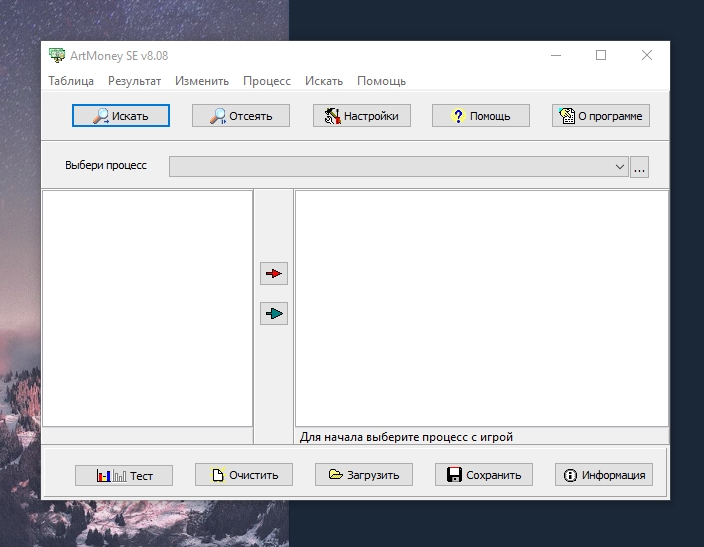The image size is (704, 547).
Task: Open О программе about button
Action: click(601, 116)
